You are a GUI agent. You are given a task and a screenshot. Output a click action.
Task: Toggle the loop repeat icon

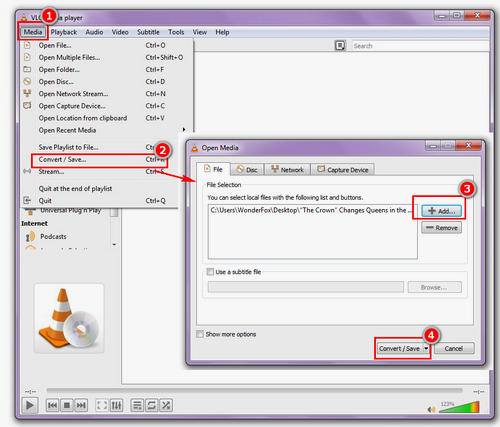151,405
